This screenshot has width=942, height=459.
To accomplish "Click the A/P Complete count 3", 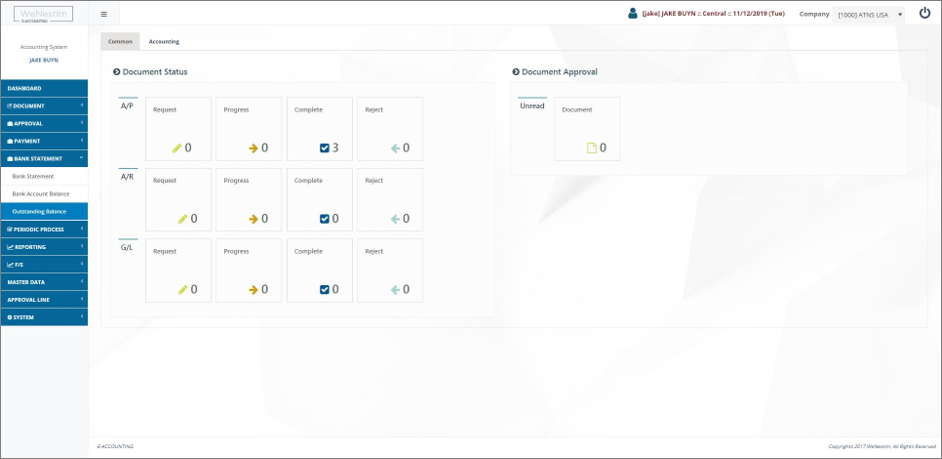I will coord(335,148).
